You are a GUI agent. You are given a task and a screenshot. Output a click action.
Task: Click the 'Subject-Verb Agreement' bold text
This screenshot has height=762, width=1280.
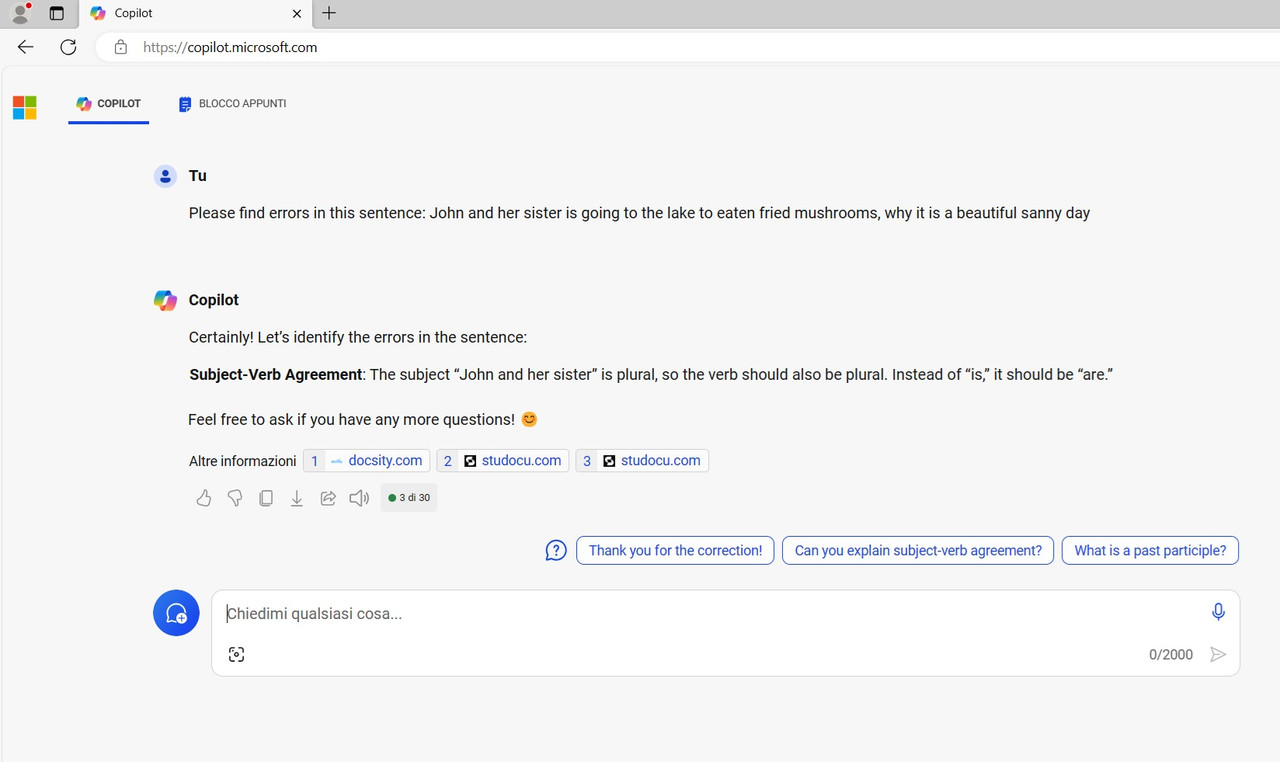click(276, 375)
